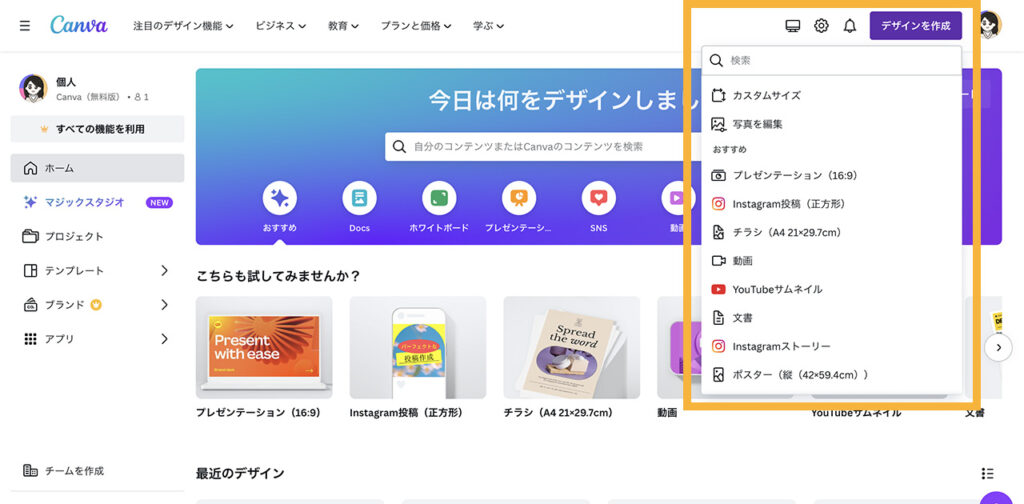
Task: Expand the テンプレート sidebar chevron
Action: pos(165,271)
